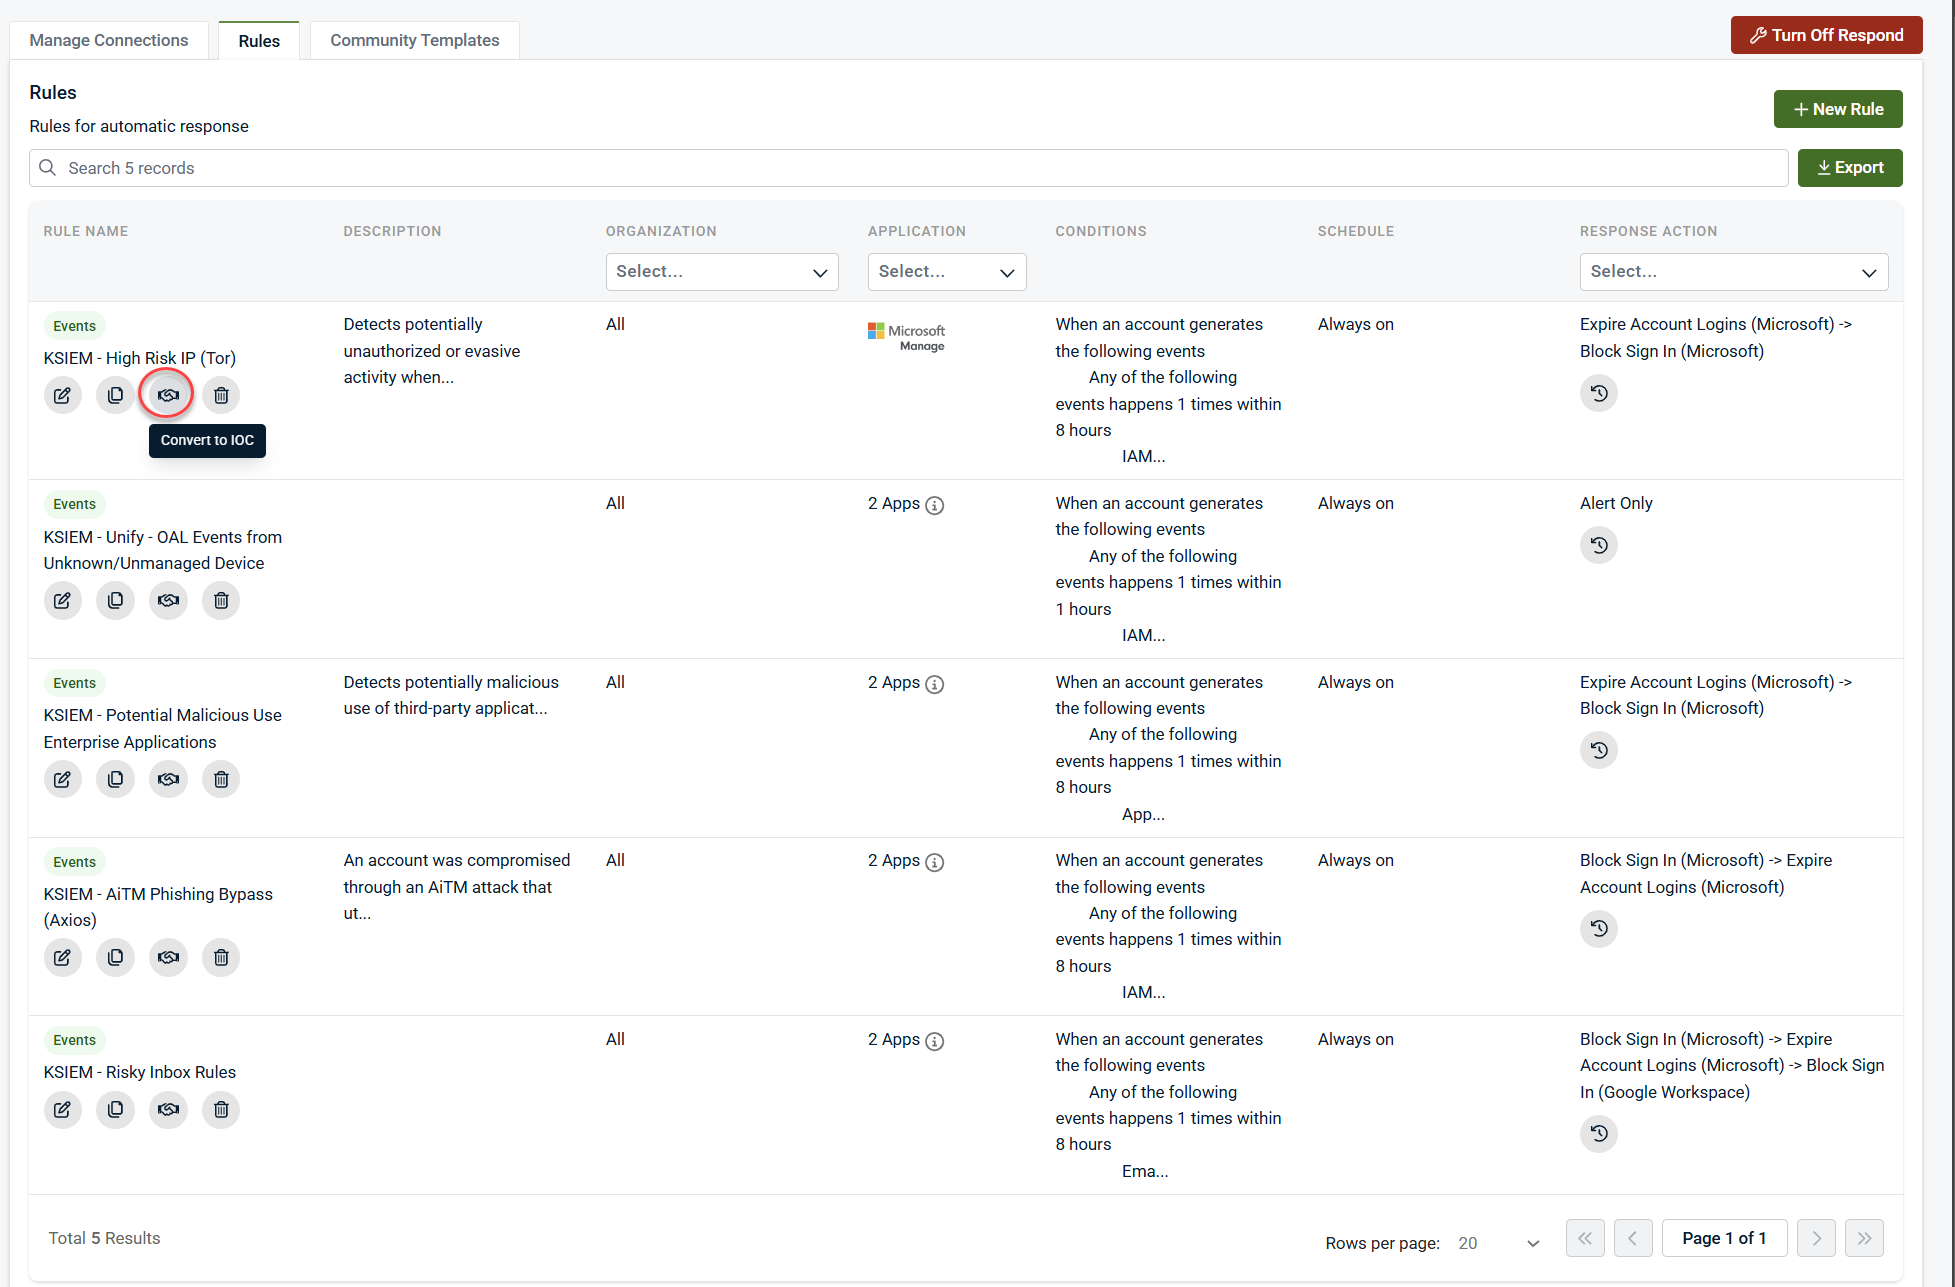Copy the KSIEM - Risky Inbox Rules rule
The height and width of the screenshot is (1287, 1955).
(x=115, y=1109)
